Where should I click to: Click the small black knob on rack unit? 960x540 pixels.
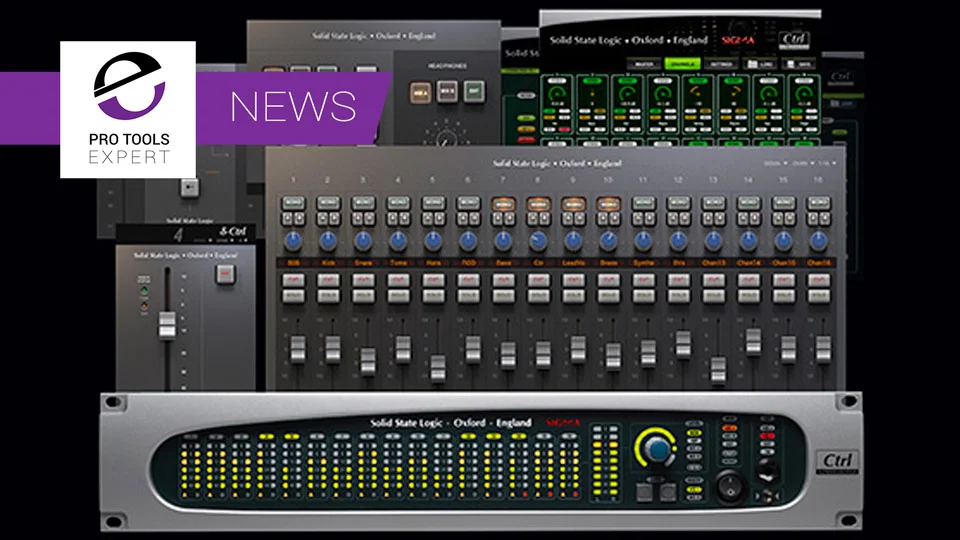point(730,487)
